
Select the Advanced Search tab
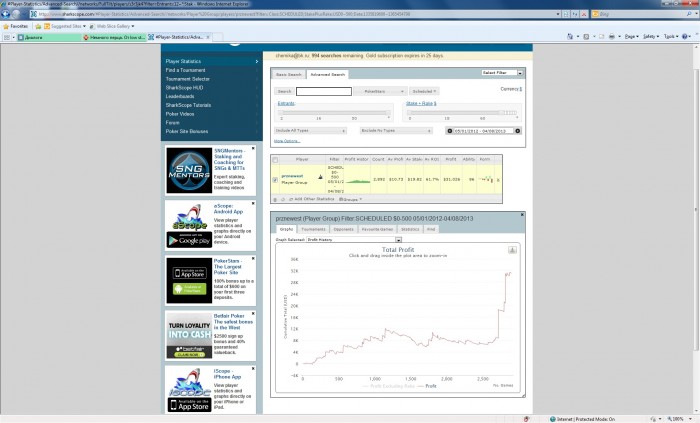click(x=327, y=75)
